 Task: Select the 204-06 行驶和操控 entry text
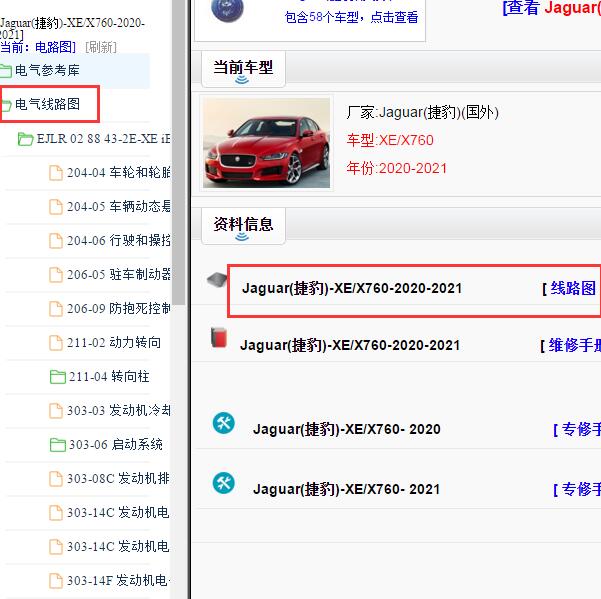pos(119,241)
